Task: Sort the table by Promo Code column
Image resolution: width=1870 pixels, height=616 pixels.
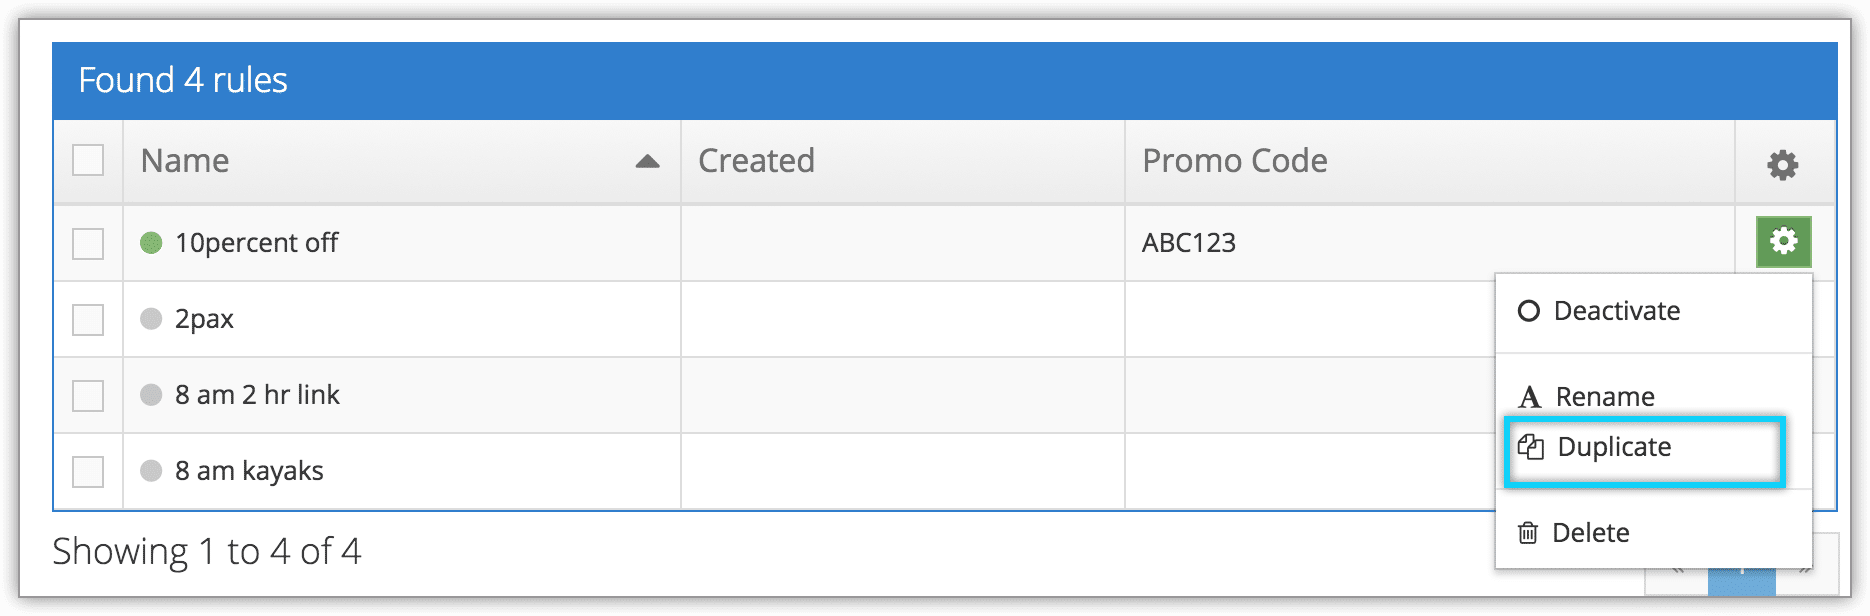Action: tap(1235, 161)
